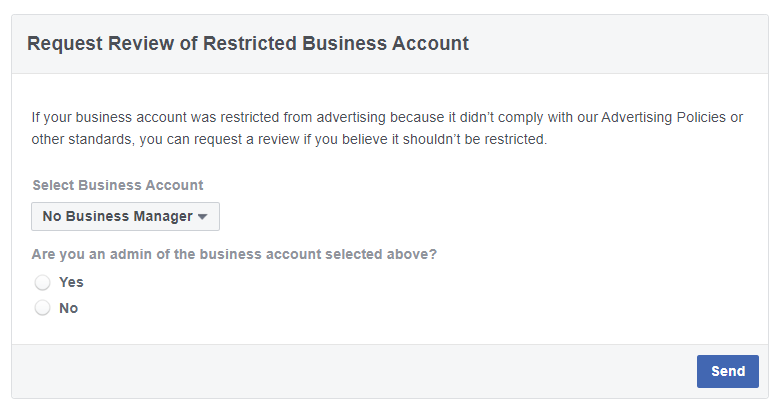Click the first line of the description paragraph
781x411 pixels.
point(387,117)
